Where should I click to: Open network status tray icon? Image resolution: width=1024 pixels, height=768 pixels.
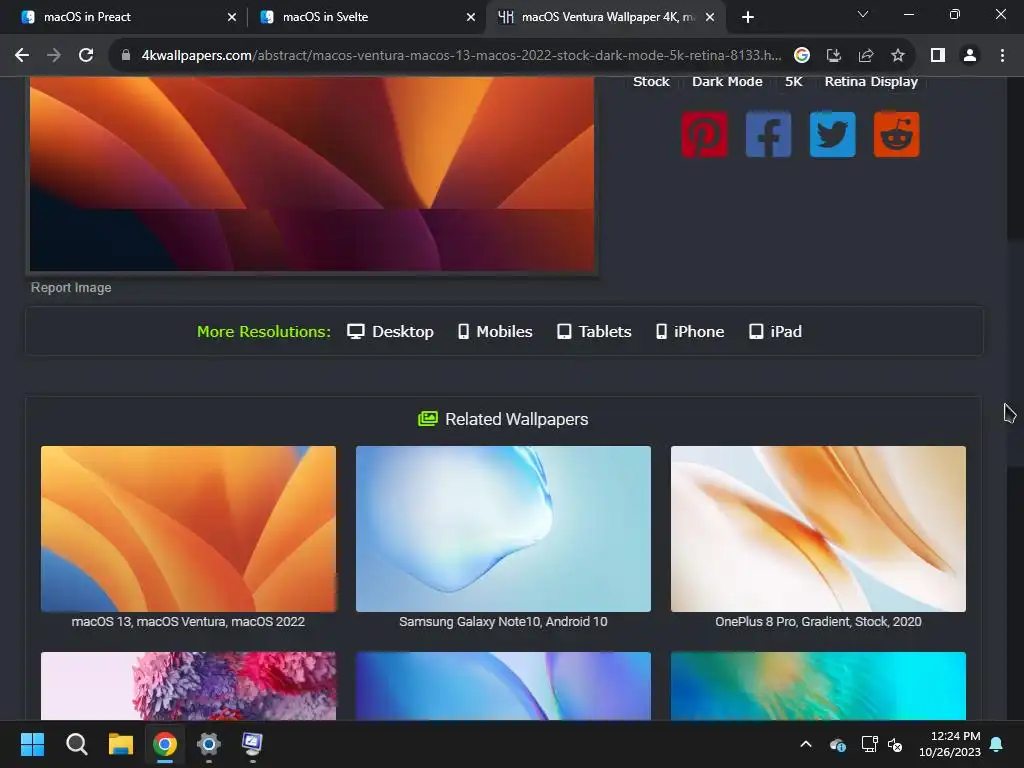click(869, 744)
